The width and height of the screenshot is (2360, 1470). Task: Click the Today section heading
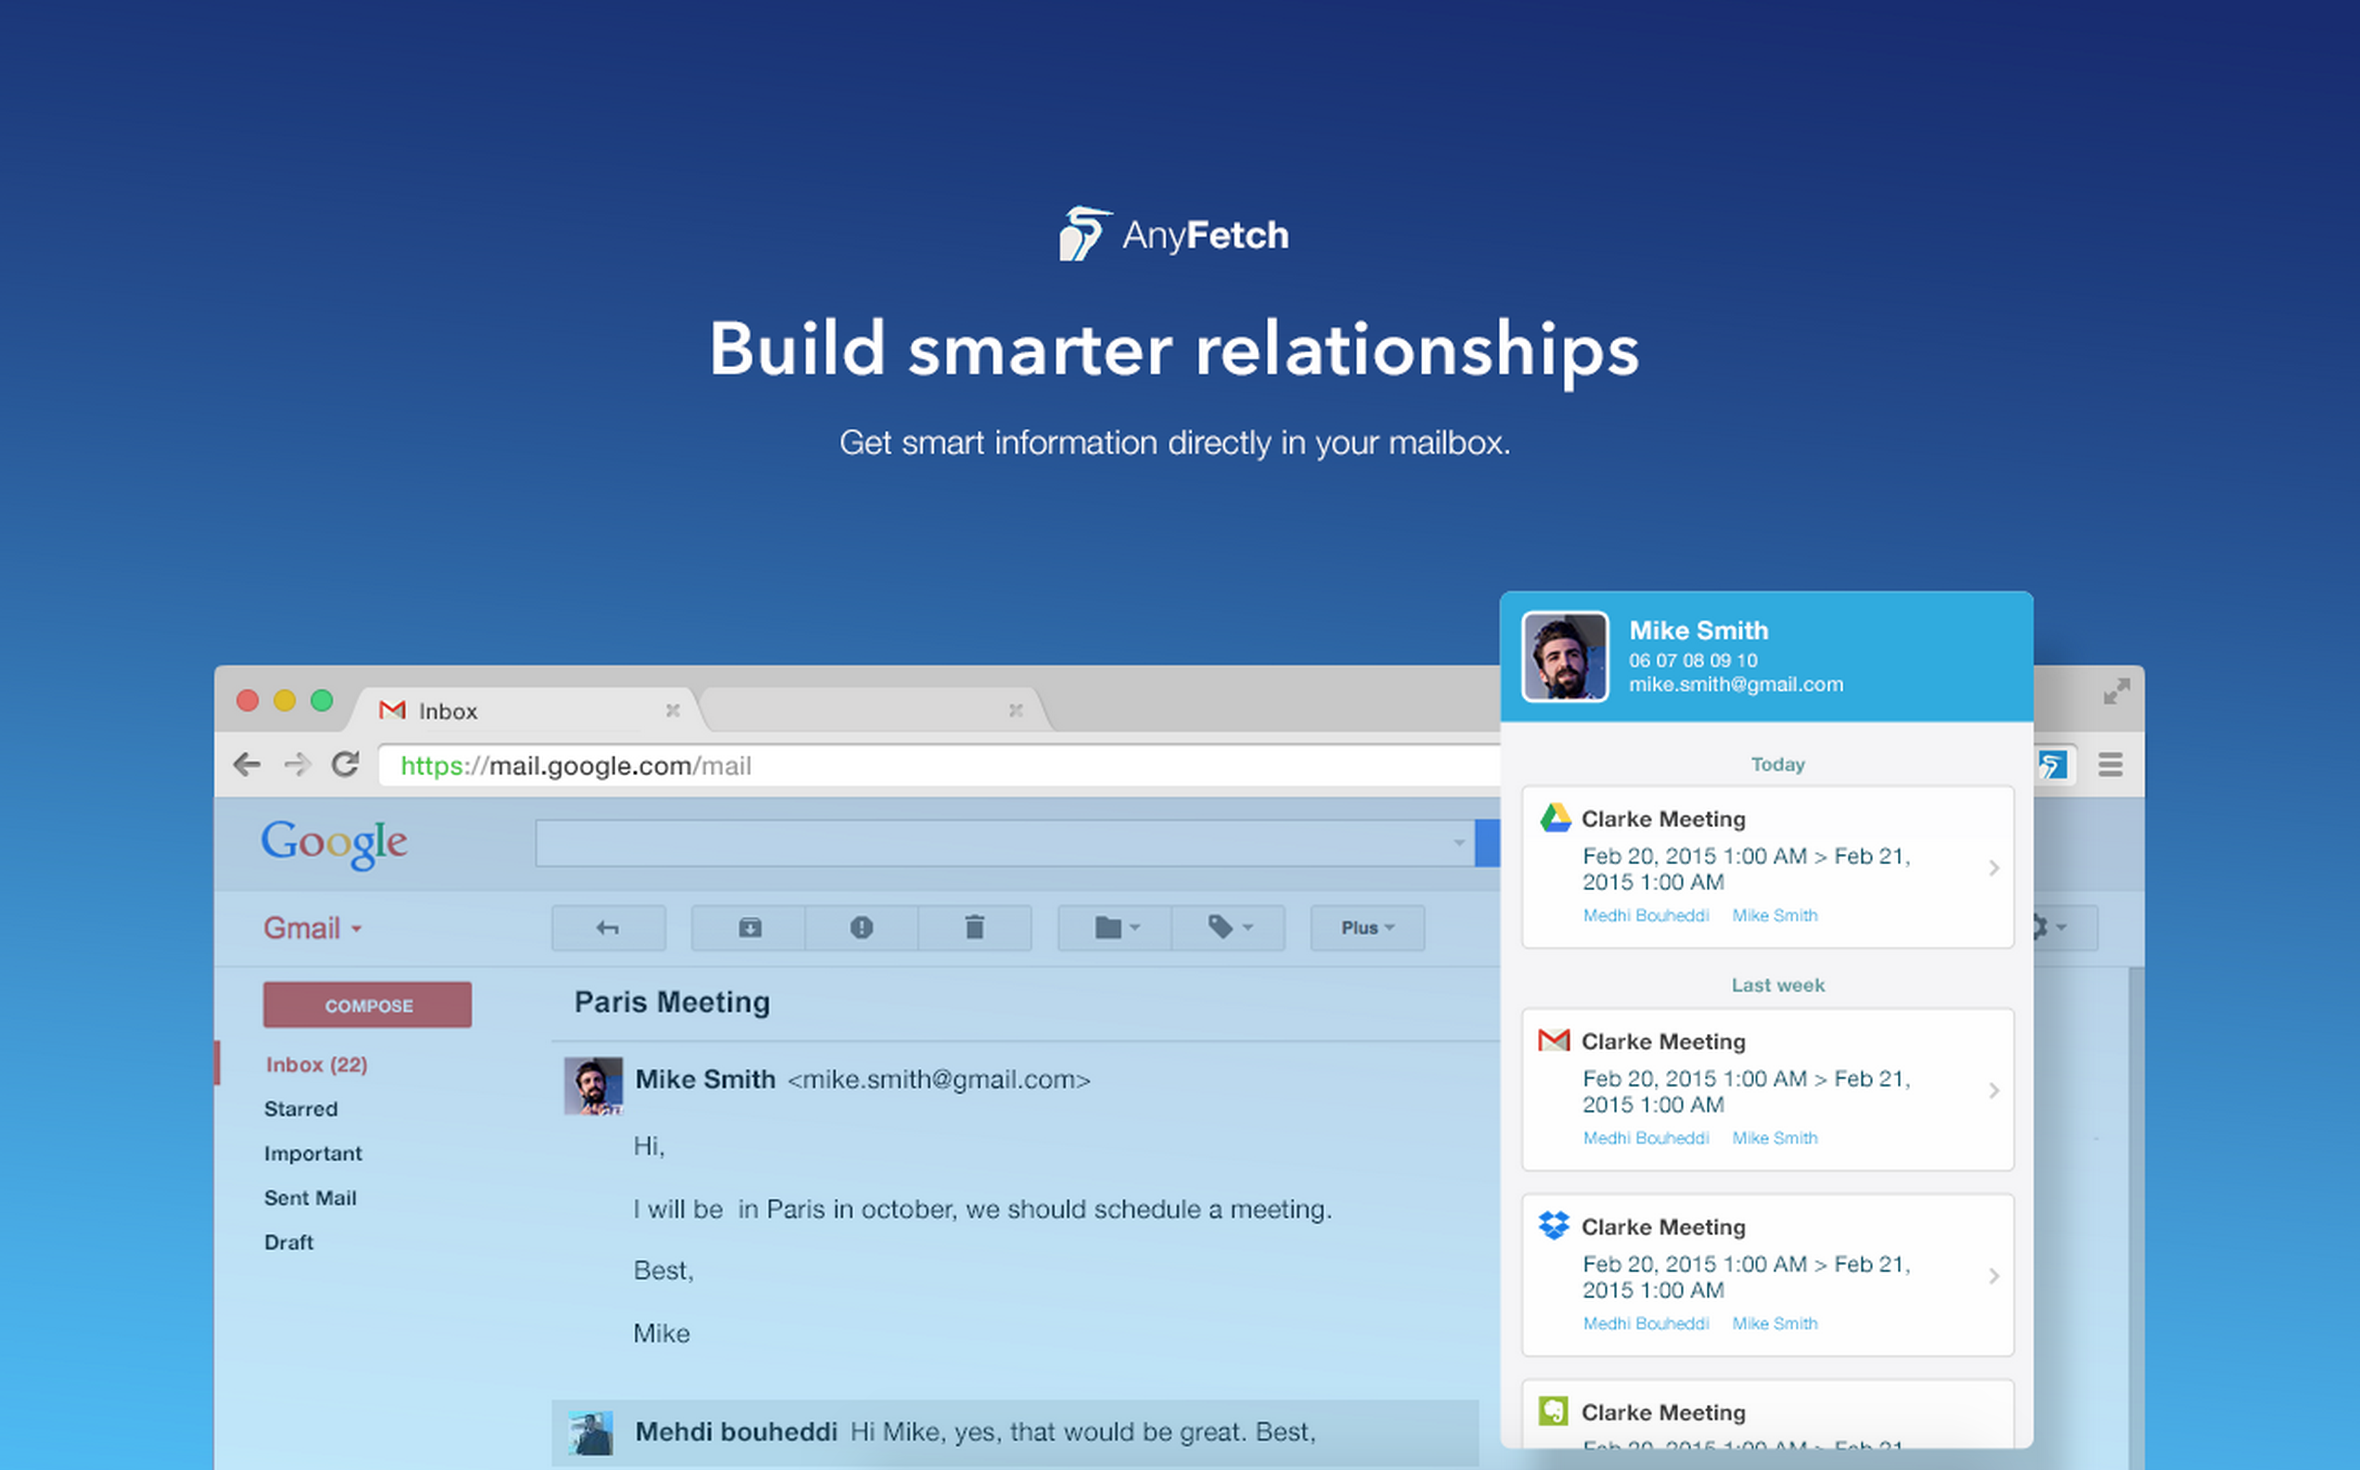[1777, 764]
